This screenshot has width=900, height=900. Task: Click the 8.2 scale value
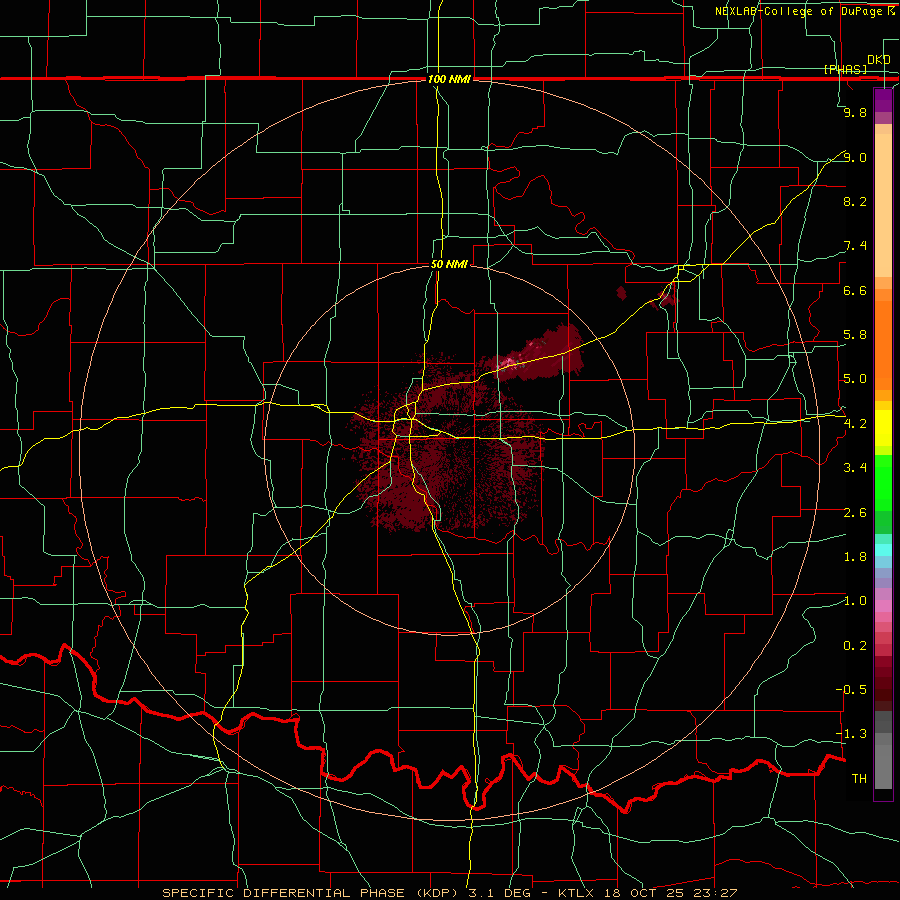coord(855,201)
